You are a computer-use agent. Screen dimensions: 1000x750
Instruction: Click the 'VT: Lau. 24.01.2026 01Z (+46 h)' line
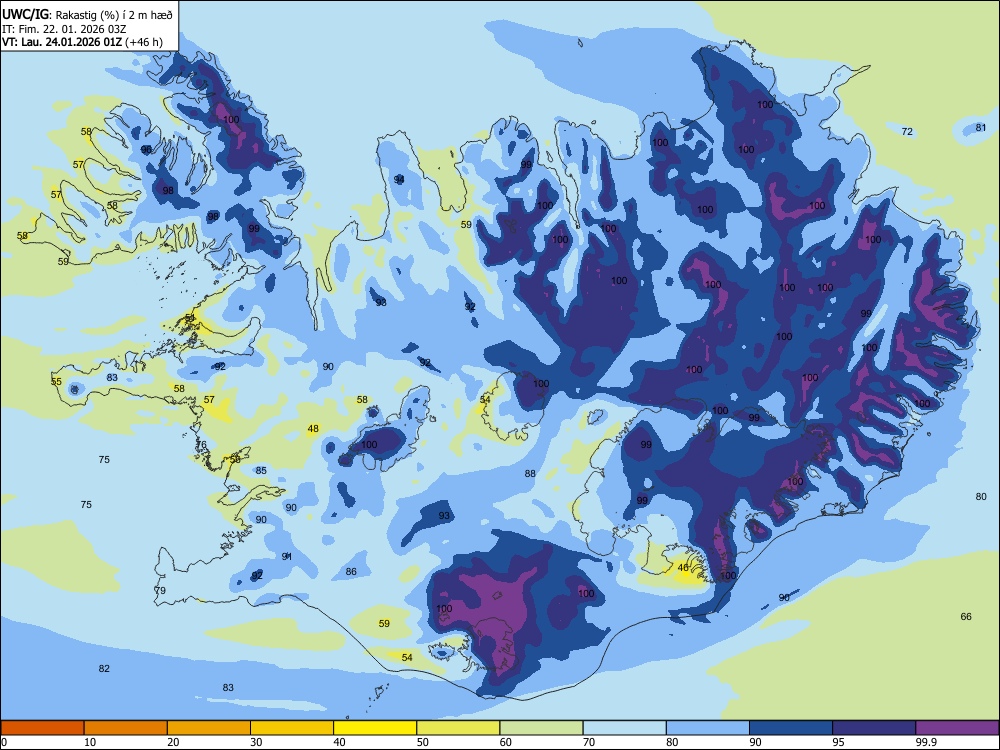pyautogui.click(x=82, y=42)
